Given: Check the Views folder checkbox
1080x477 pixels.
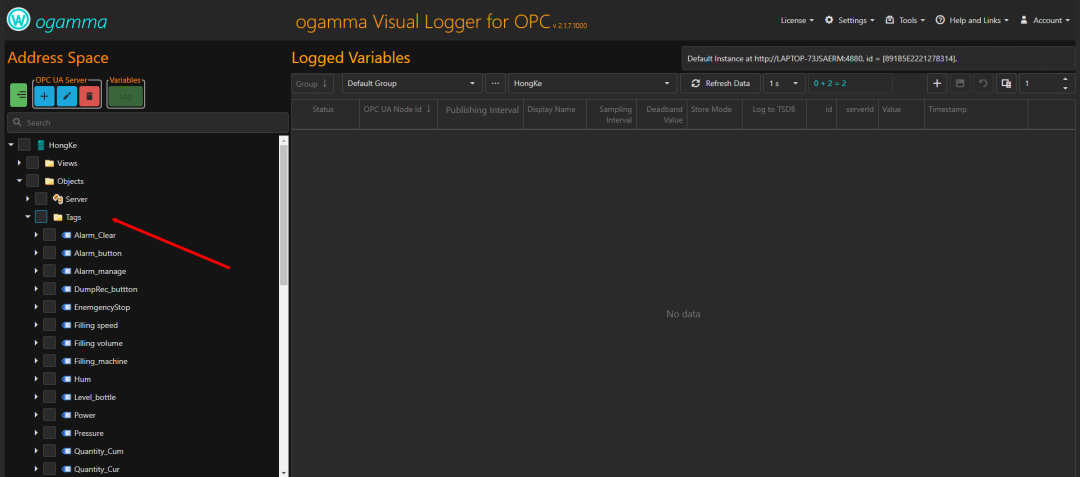Looking at the screenshot, I should pos(32,163).
